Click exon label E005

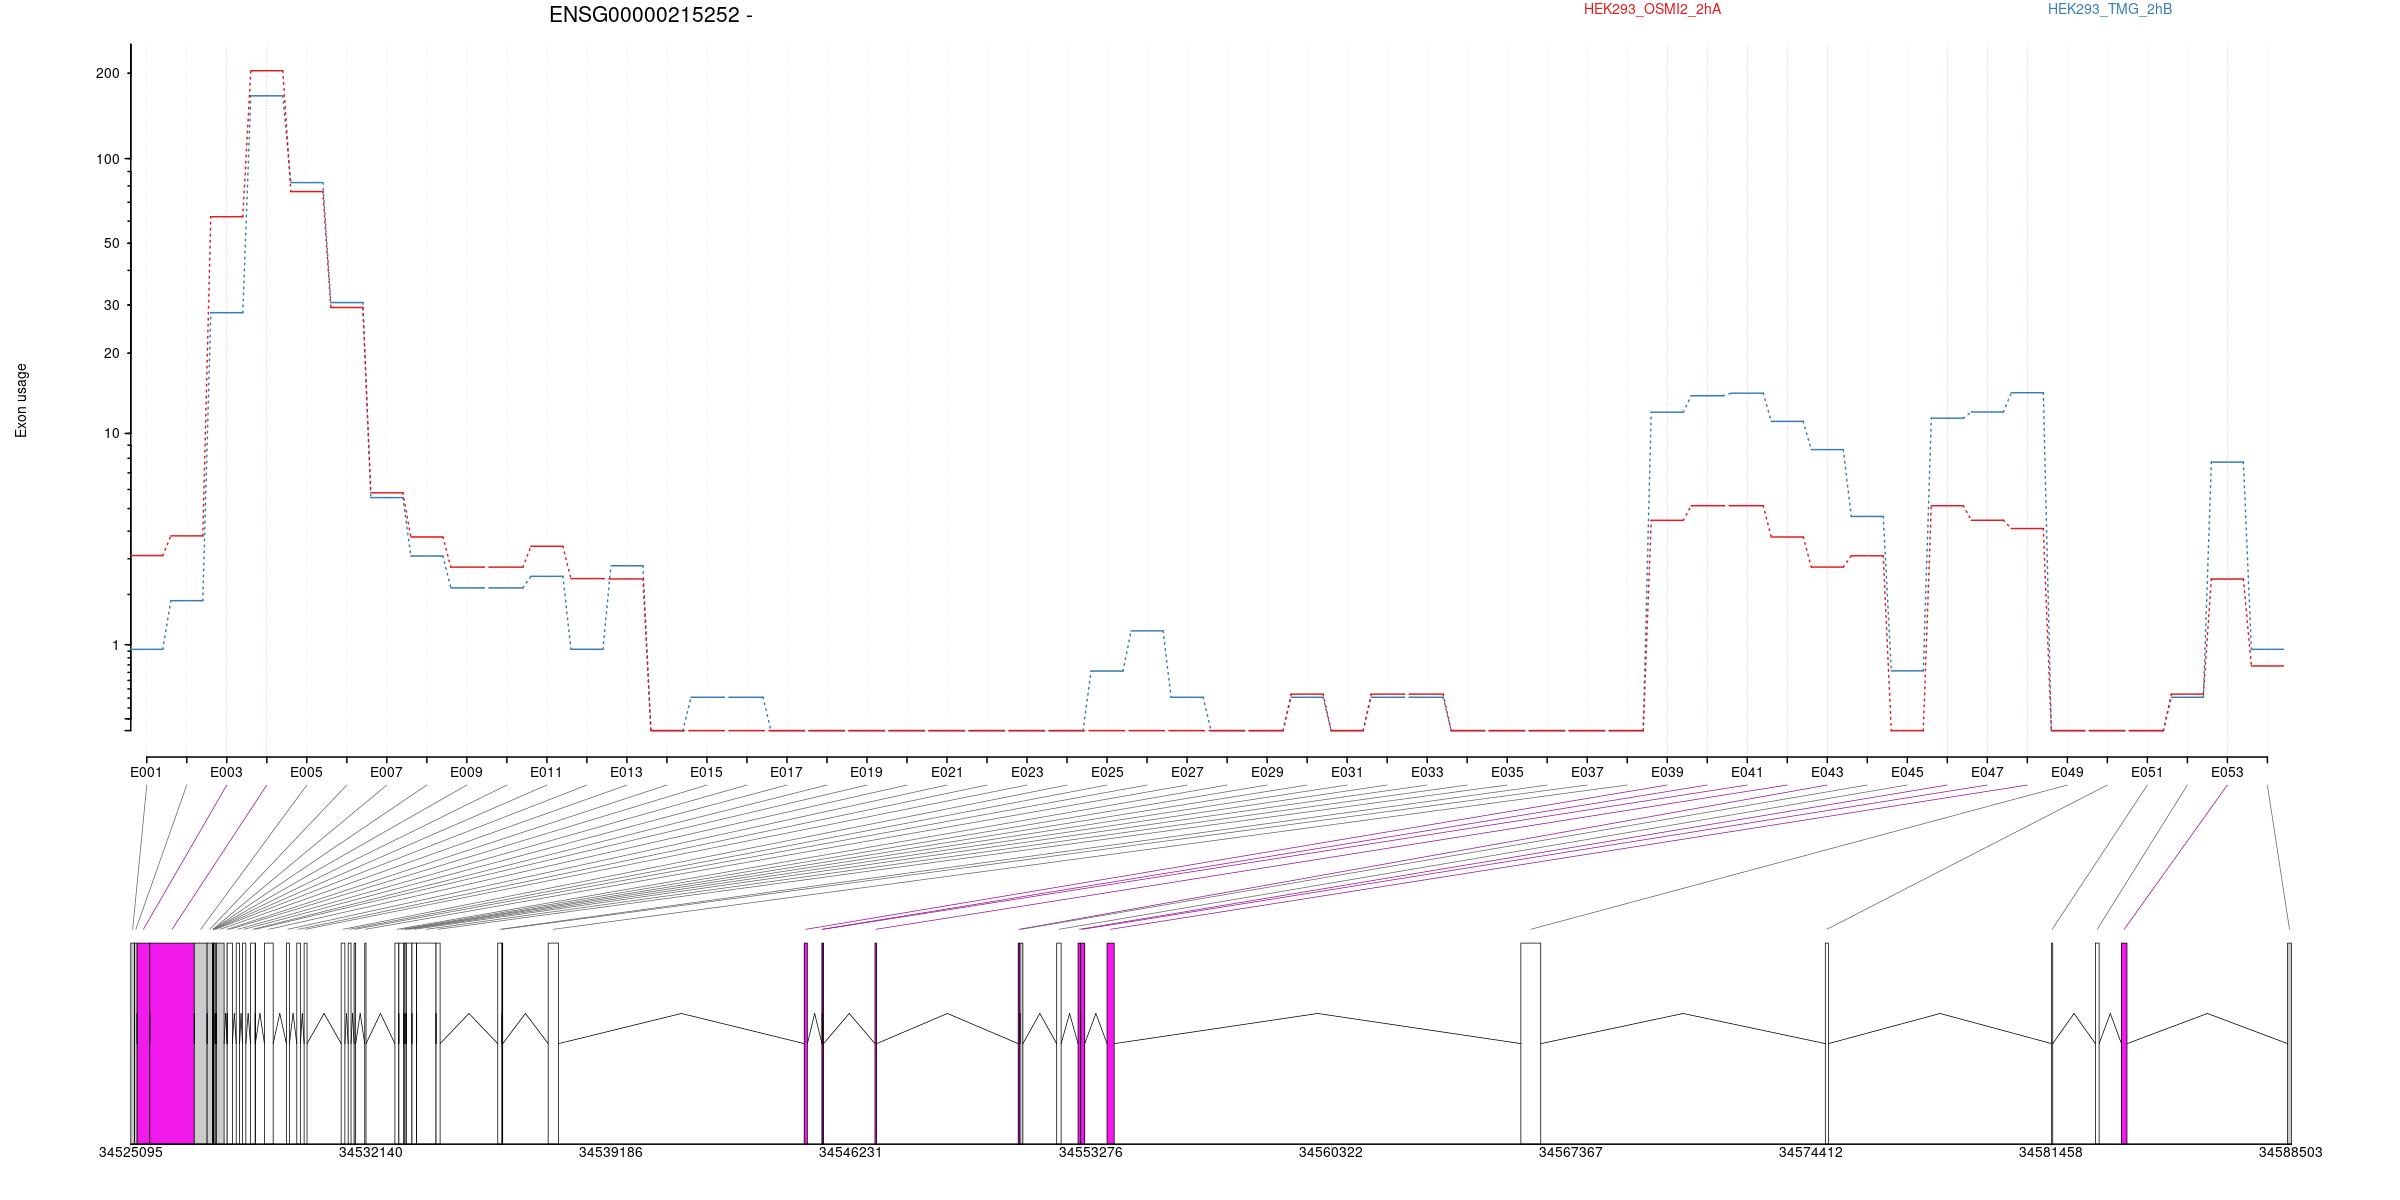pyautogui.click(x=306, y=772)
